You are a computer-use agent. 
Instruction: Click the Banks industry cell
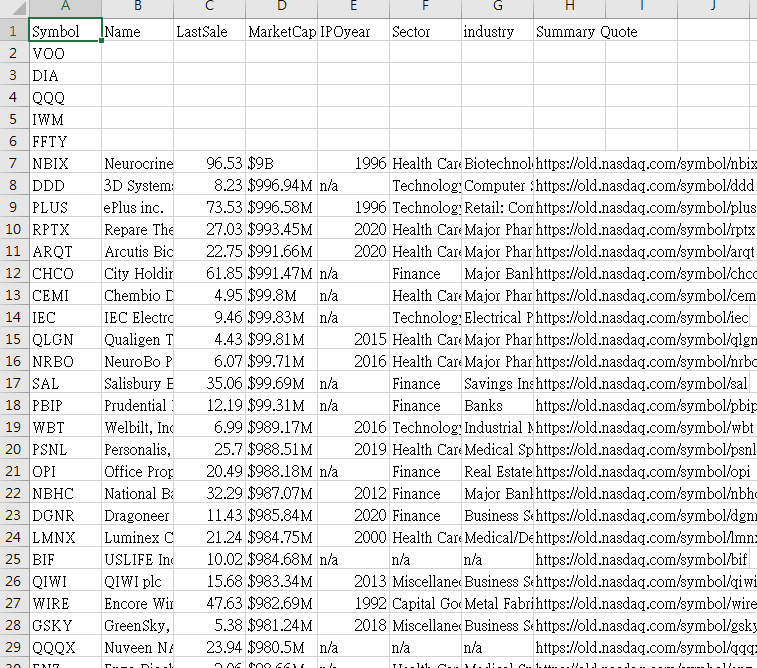click(x=498, y=405)
